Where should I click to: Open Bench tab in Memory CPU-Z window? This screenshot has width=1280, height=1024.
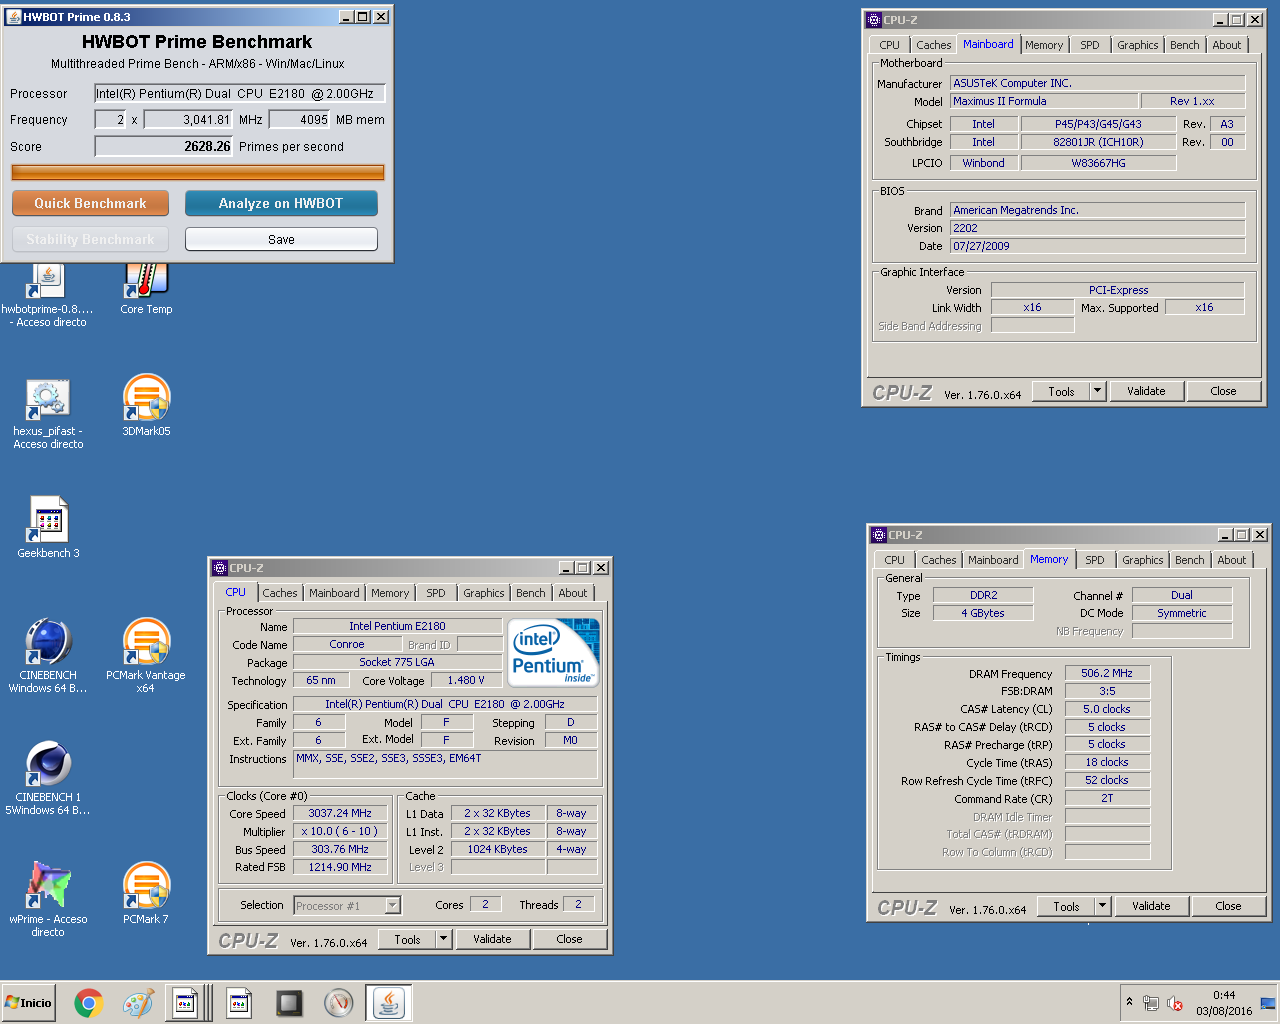1190,560
